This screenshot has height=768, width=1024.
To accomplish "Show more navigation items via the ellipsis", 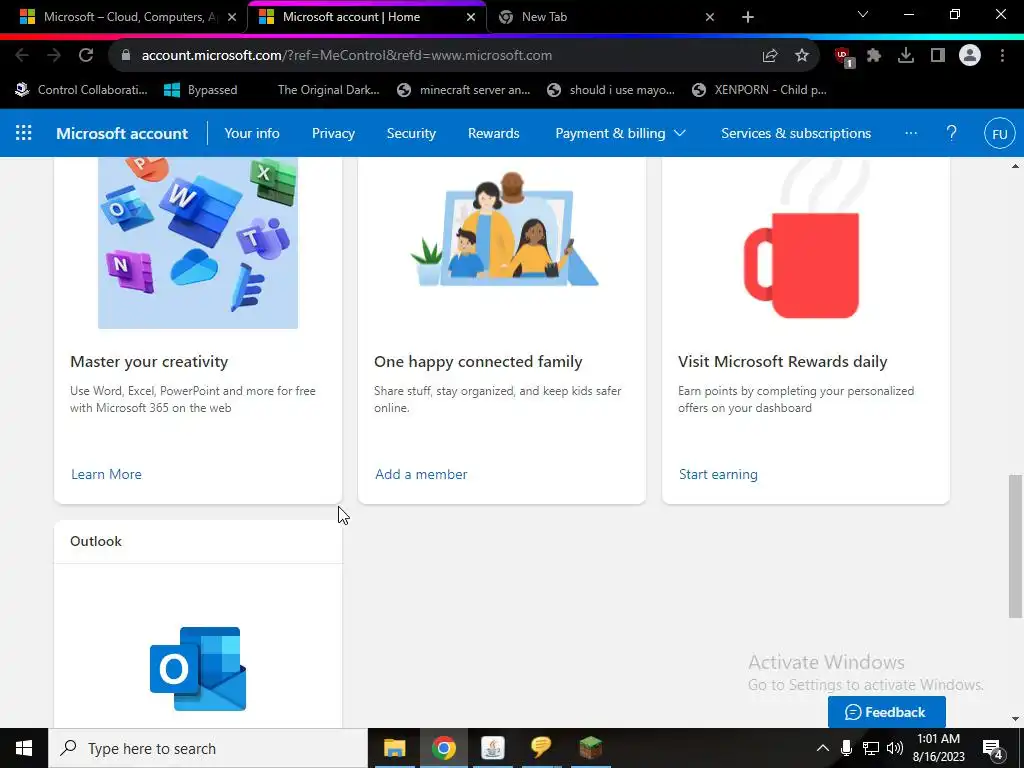I will 911,133.
